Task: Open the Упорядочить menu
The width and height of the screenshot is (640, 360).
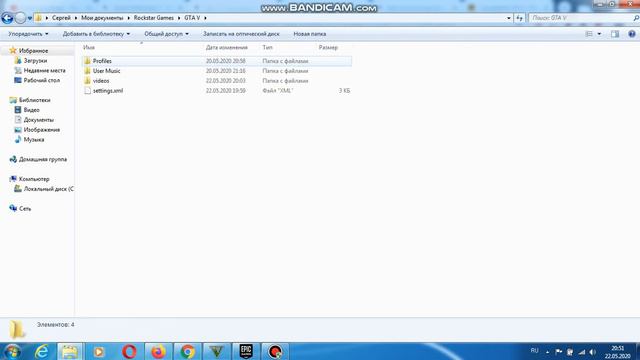Action: coord(28,34)
